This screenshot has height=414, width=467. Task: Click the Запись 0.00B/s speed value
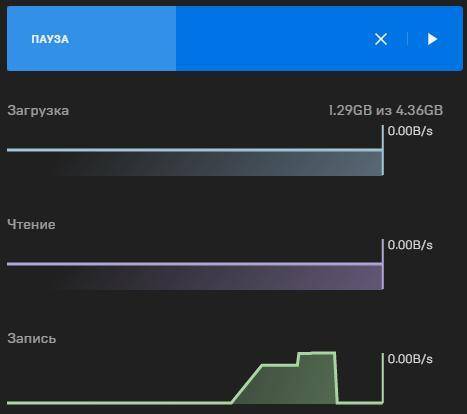[410, 359]
